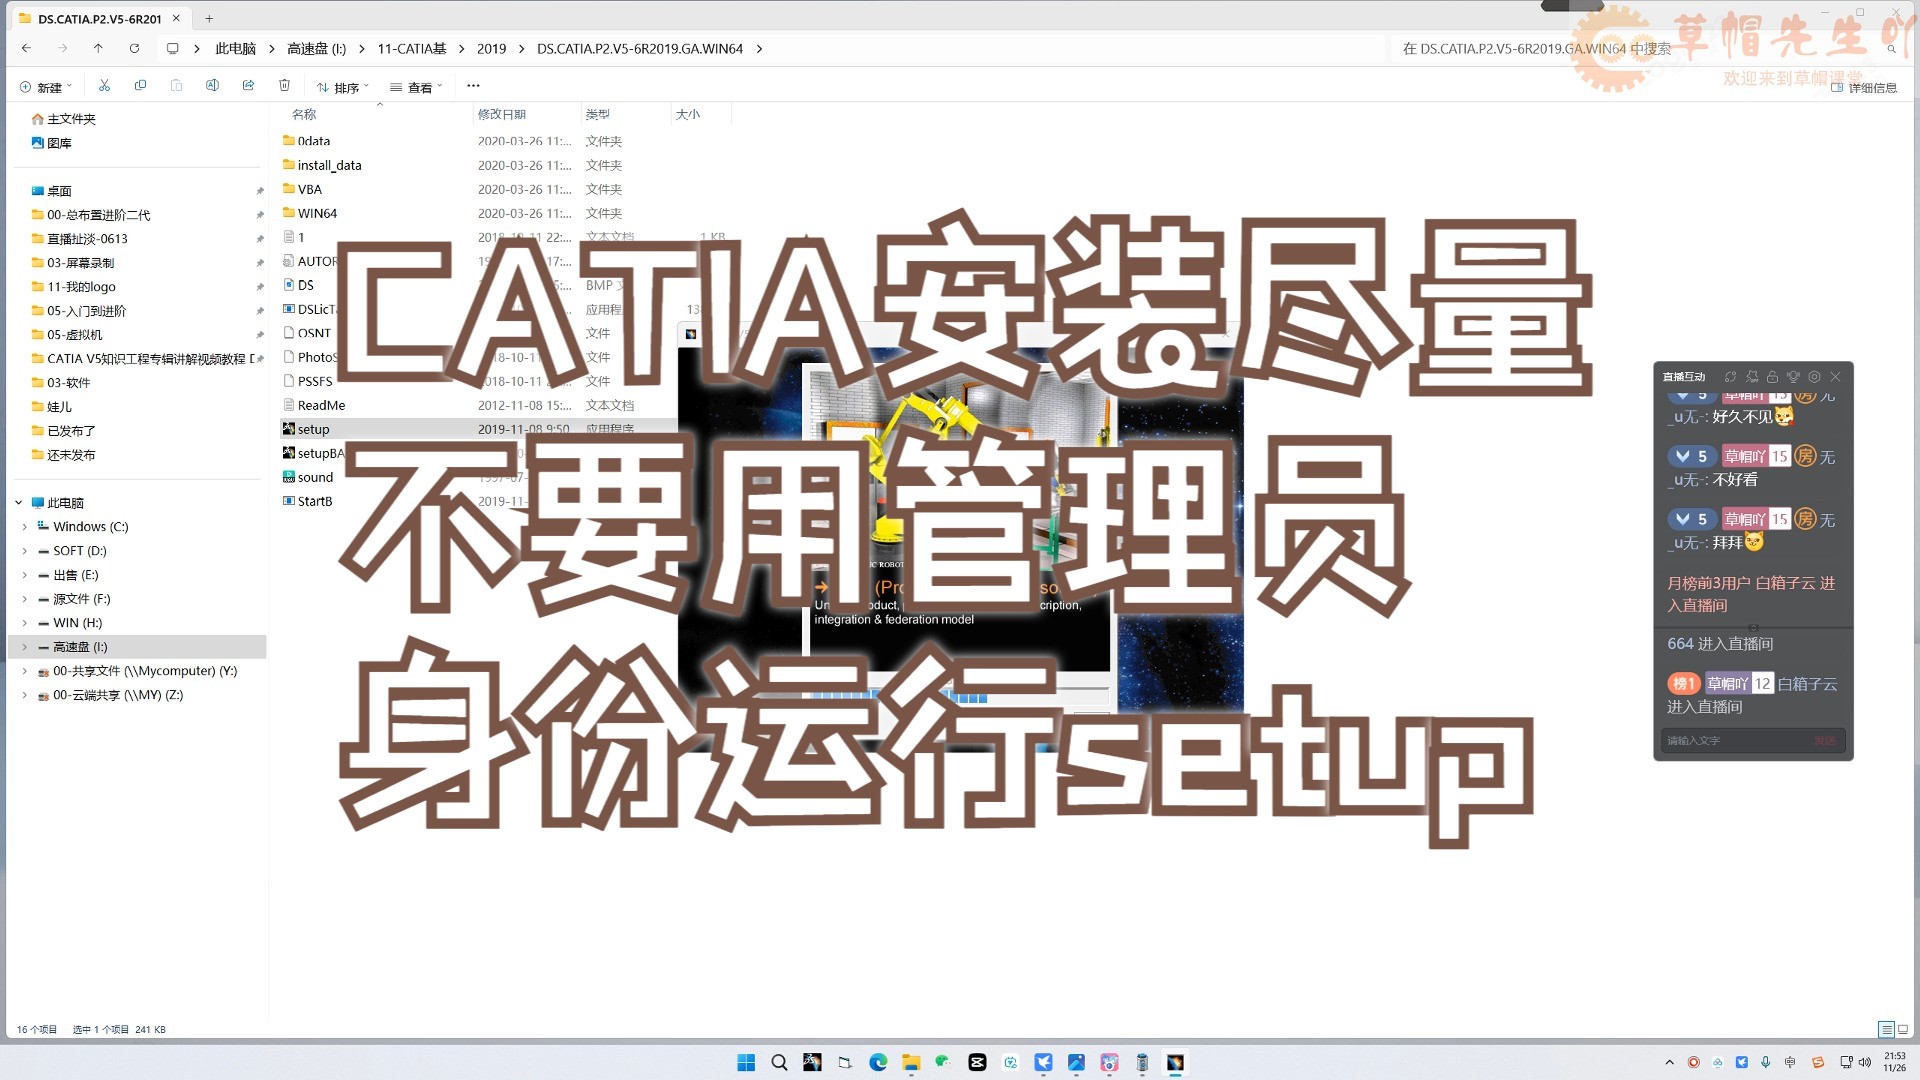Switch to the details view in the status bar
The height and width of the screenshot is (1080, 1920).
point(1886,1029)
